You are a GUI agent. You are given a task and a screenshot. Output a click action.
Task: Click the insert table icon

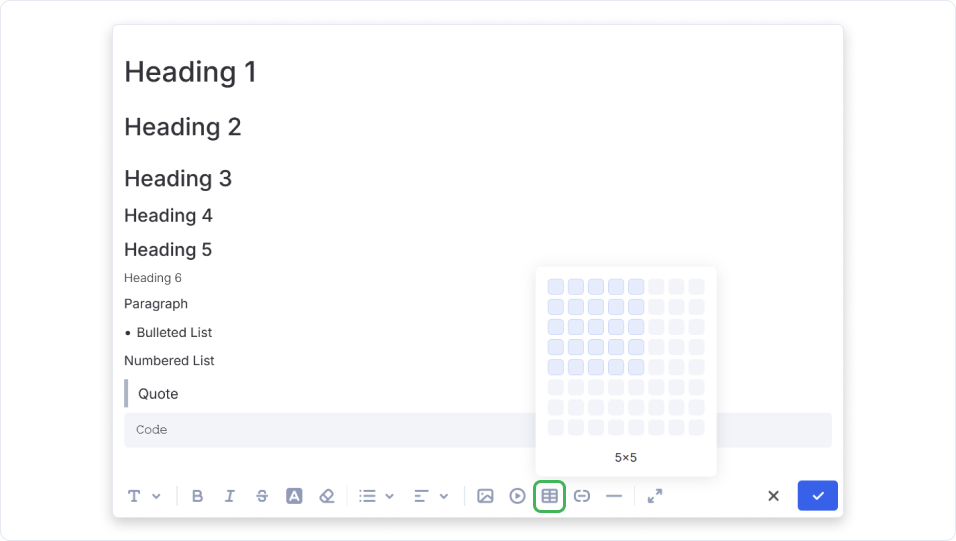click(x=550, y=496)
